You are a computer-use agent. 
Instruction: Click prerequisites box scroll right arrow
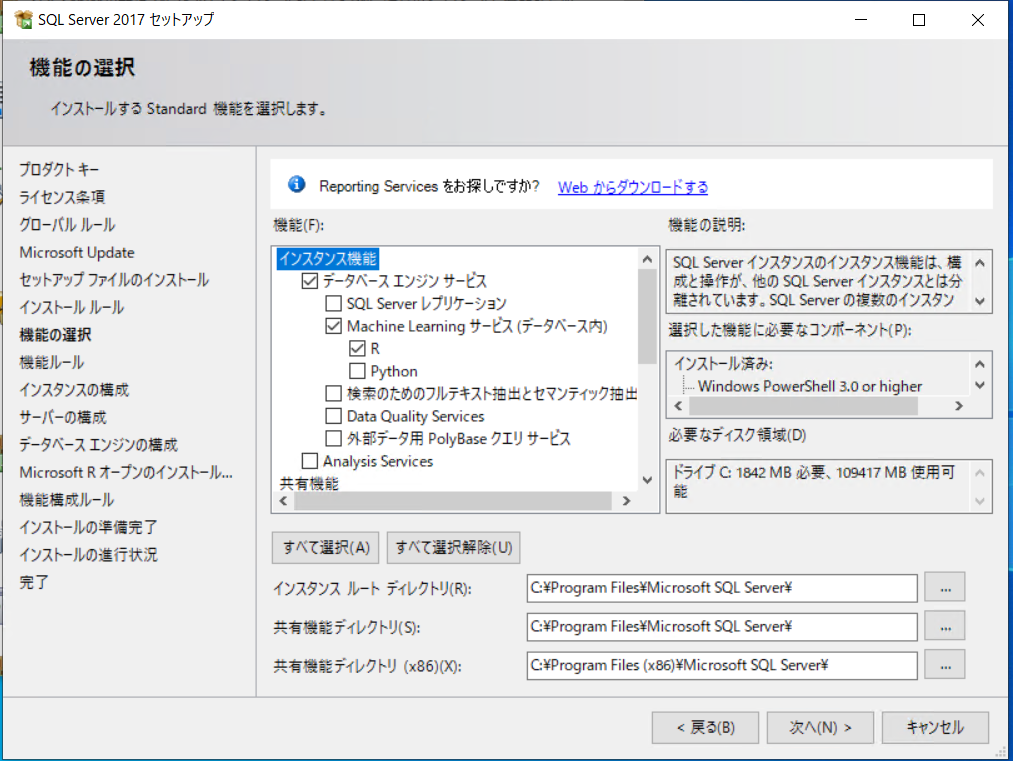pyautogui.click(x=959, y=406)
